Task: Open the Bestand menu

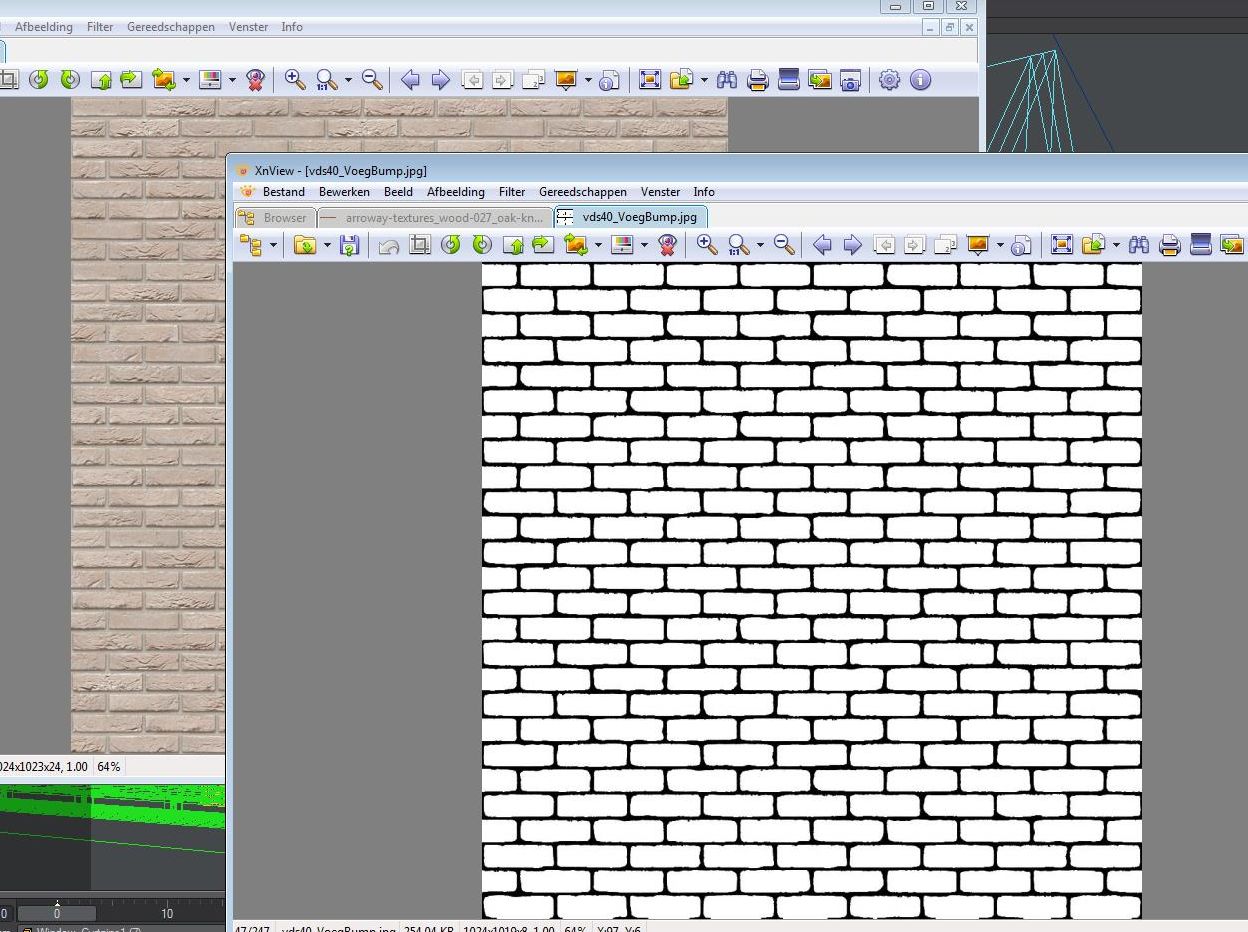Action: pyautogui.click(x=283, y=192)
